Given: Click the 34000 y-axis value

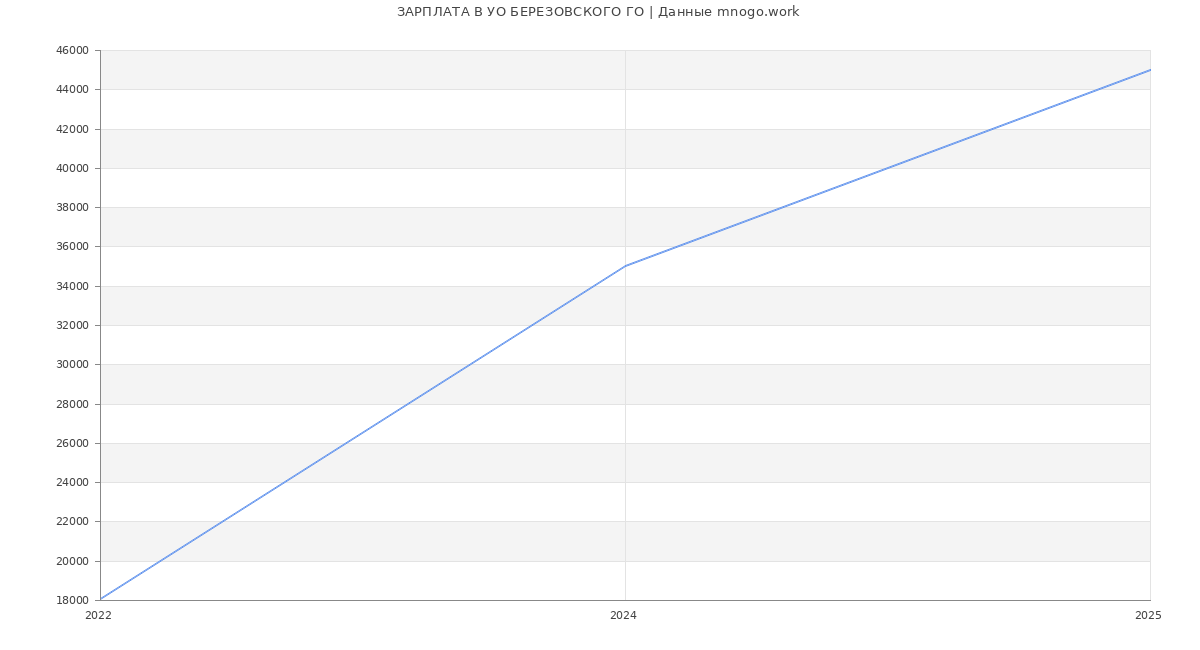Looking at the screenshot, I should click(72, 287).
